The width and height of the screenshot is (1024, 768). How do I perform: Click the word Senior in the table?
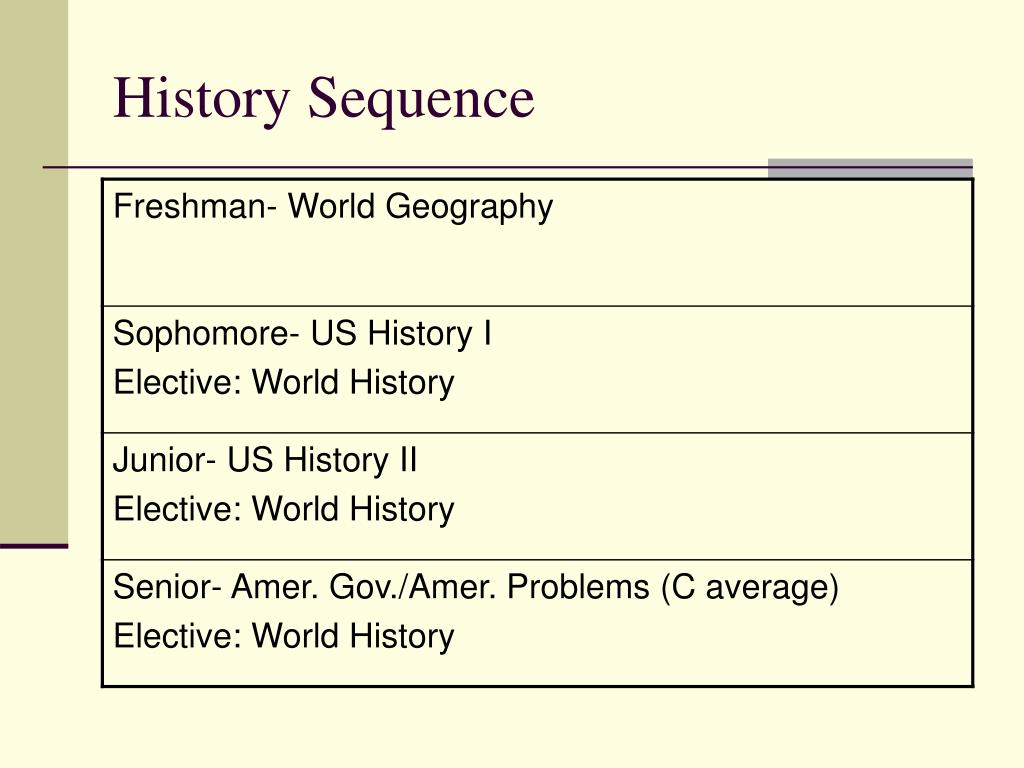click(163, 586)
